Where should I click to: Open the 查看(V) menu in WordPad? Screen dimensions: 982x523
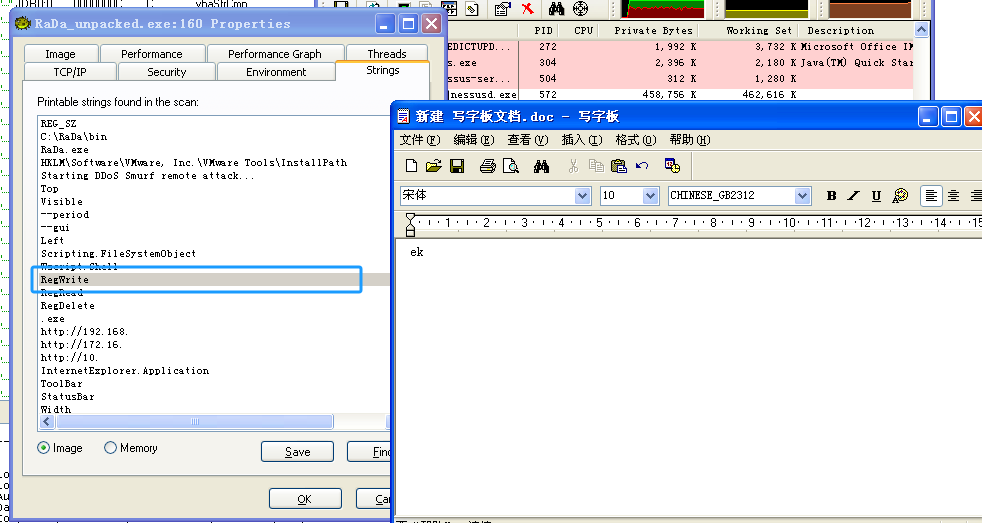point(527,140)
